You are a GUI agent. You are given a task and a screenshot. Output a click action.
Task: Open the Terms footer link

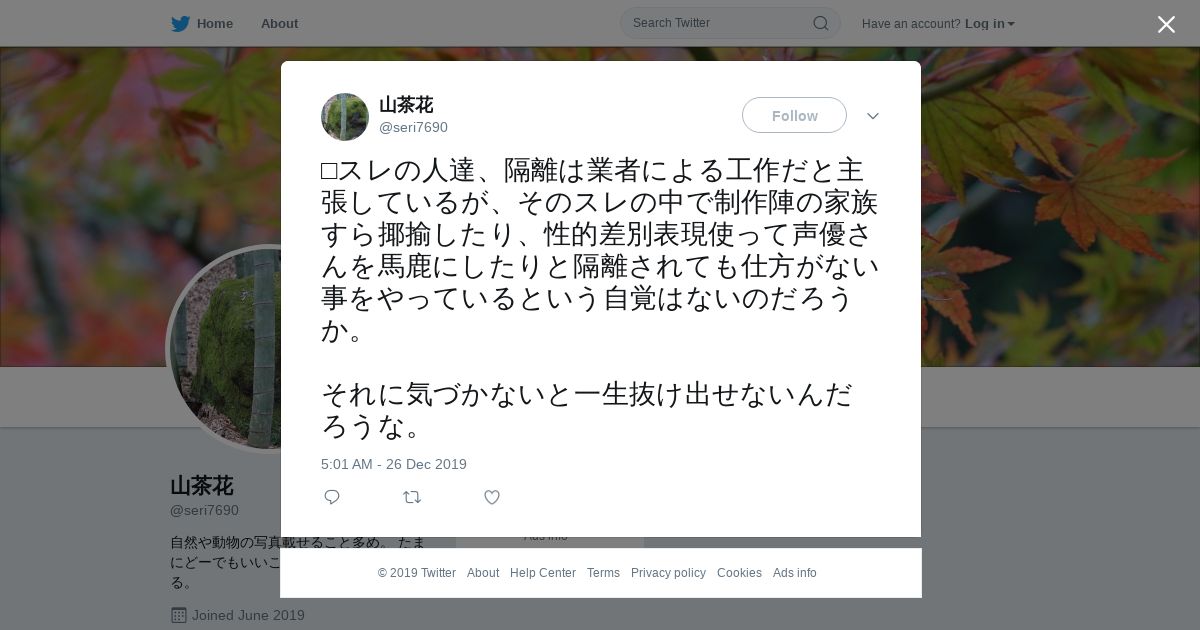(603, 573)
